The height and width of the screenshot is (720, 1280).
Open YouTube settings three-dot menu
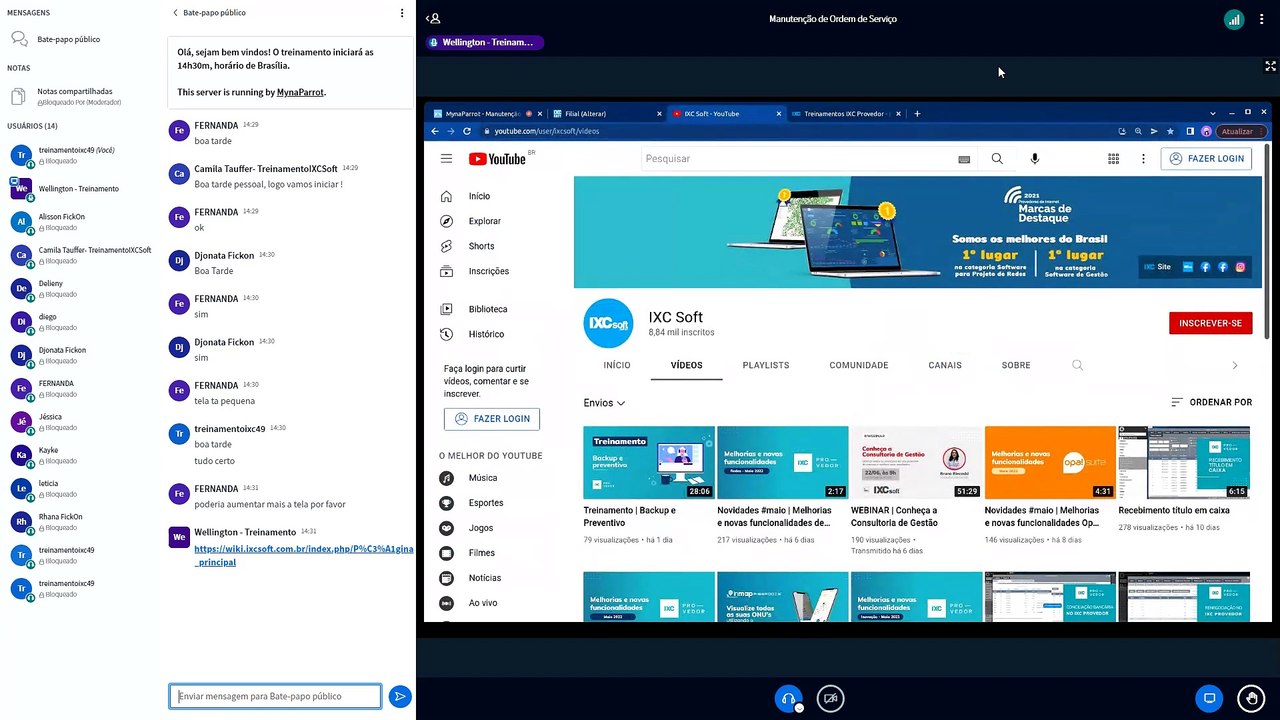[x=1143, y=158]
